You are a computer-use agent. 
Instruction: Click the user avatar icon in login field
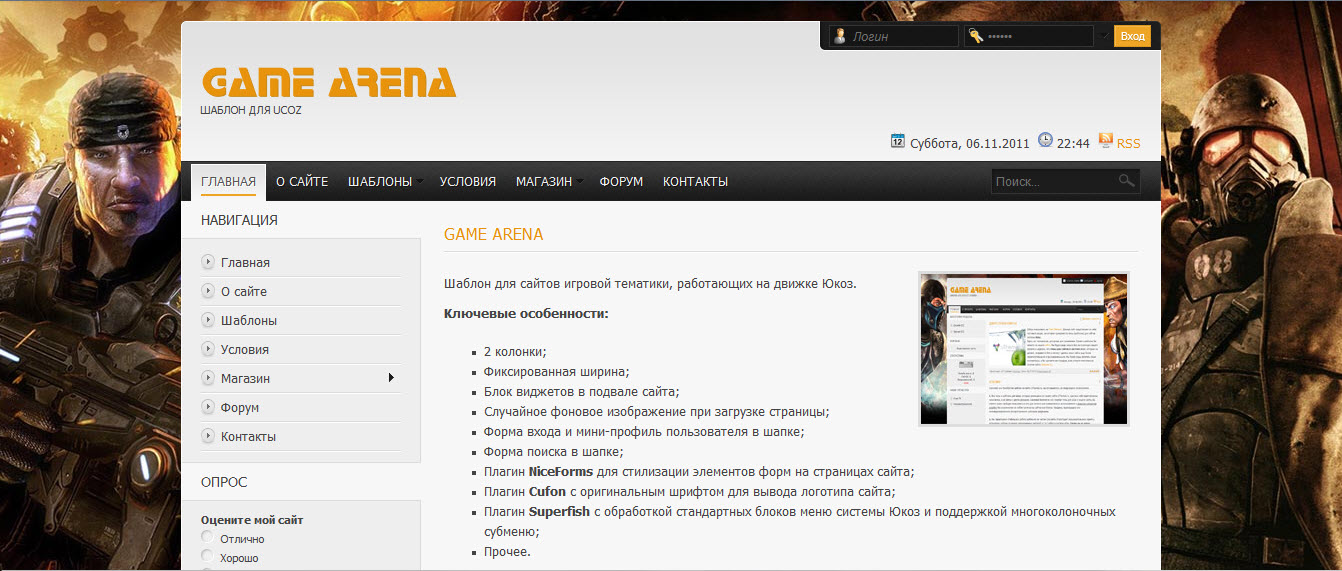[x=840, y=36]
